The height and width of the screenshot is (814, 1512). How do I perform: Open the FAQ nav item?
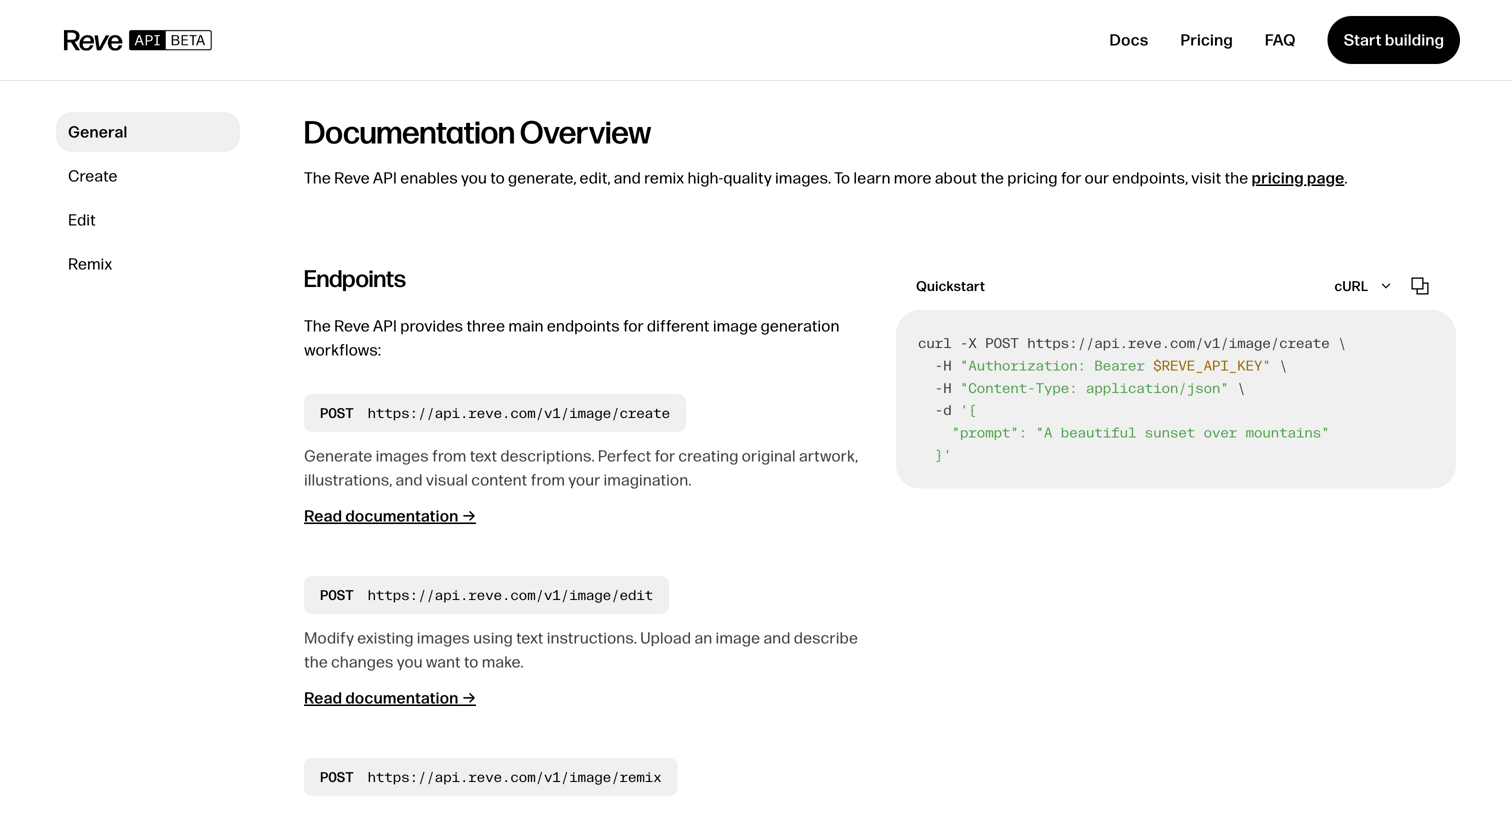pos(1279,40)
